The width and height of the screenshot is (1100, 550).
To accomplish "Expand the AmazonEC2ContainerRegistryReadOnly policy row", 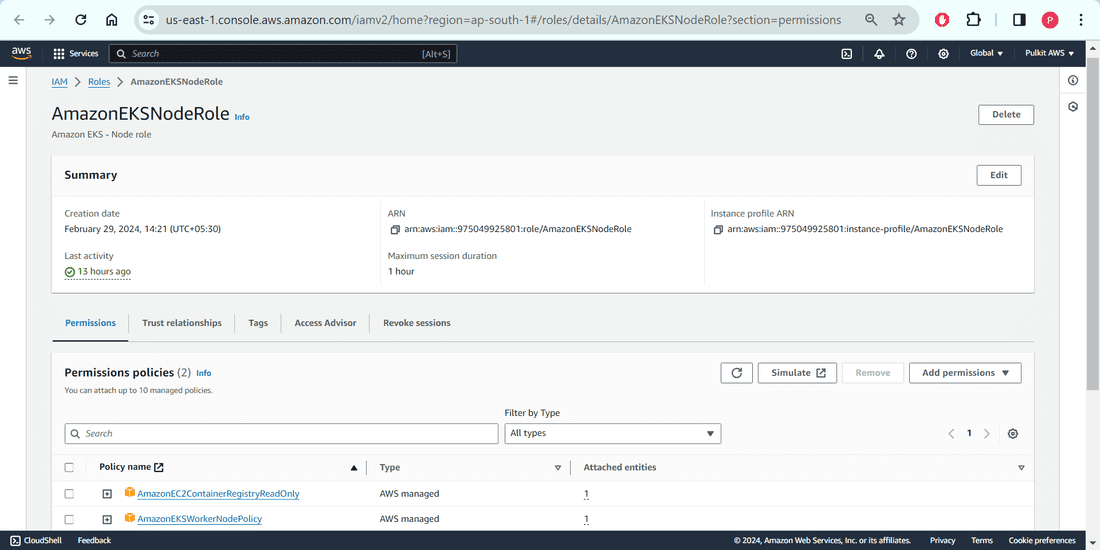I will click(x=107, y=494).
